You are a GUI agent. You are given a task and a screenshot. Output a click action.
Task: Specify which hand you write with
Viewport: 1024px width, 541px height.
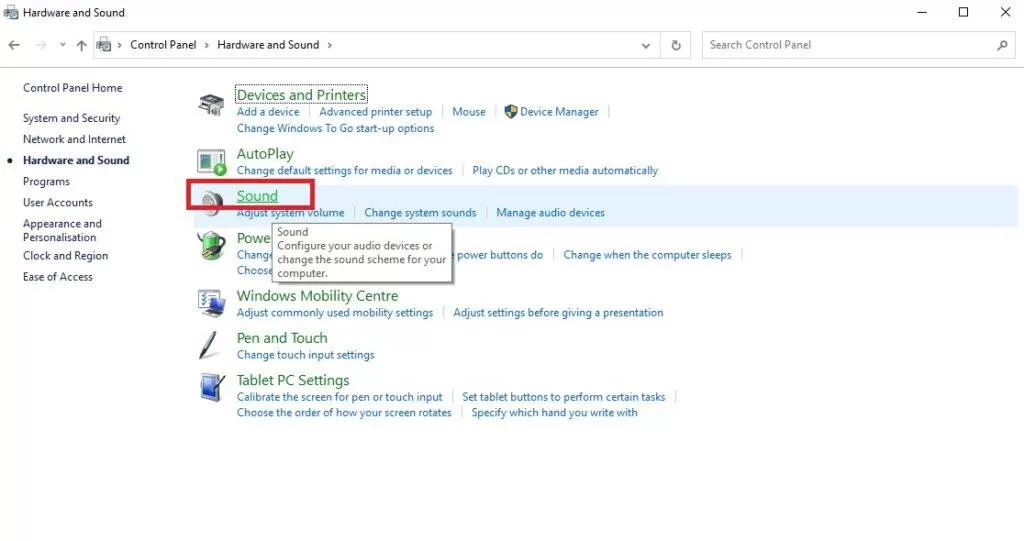[554, 413]
